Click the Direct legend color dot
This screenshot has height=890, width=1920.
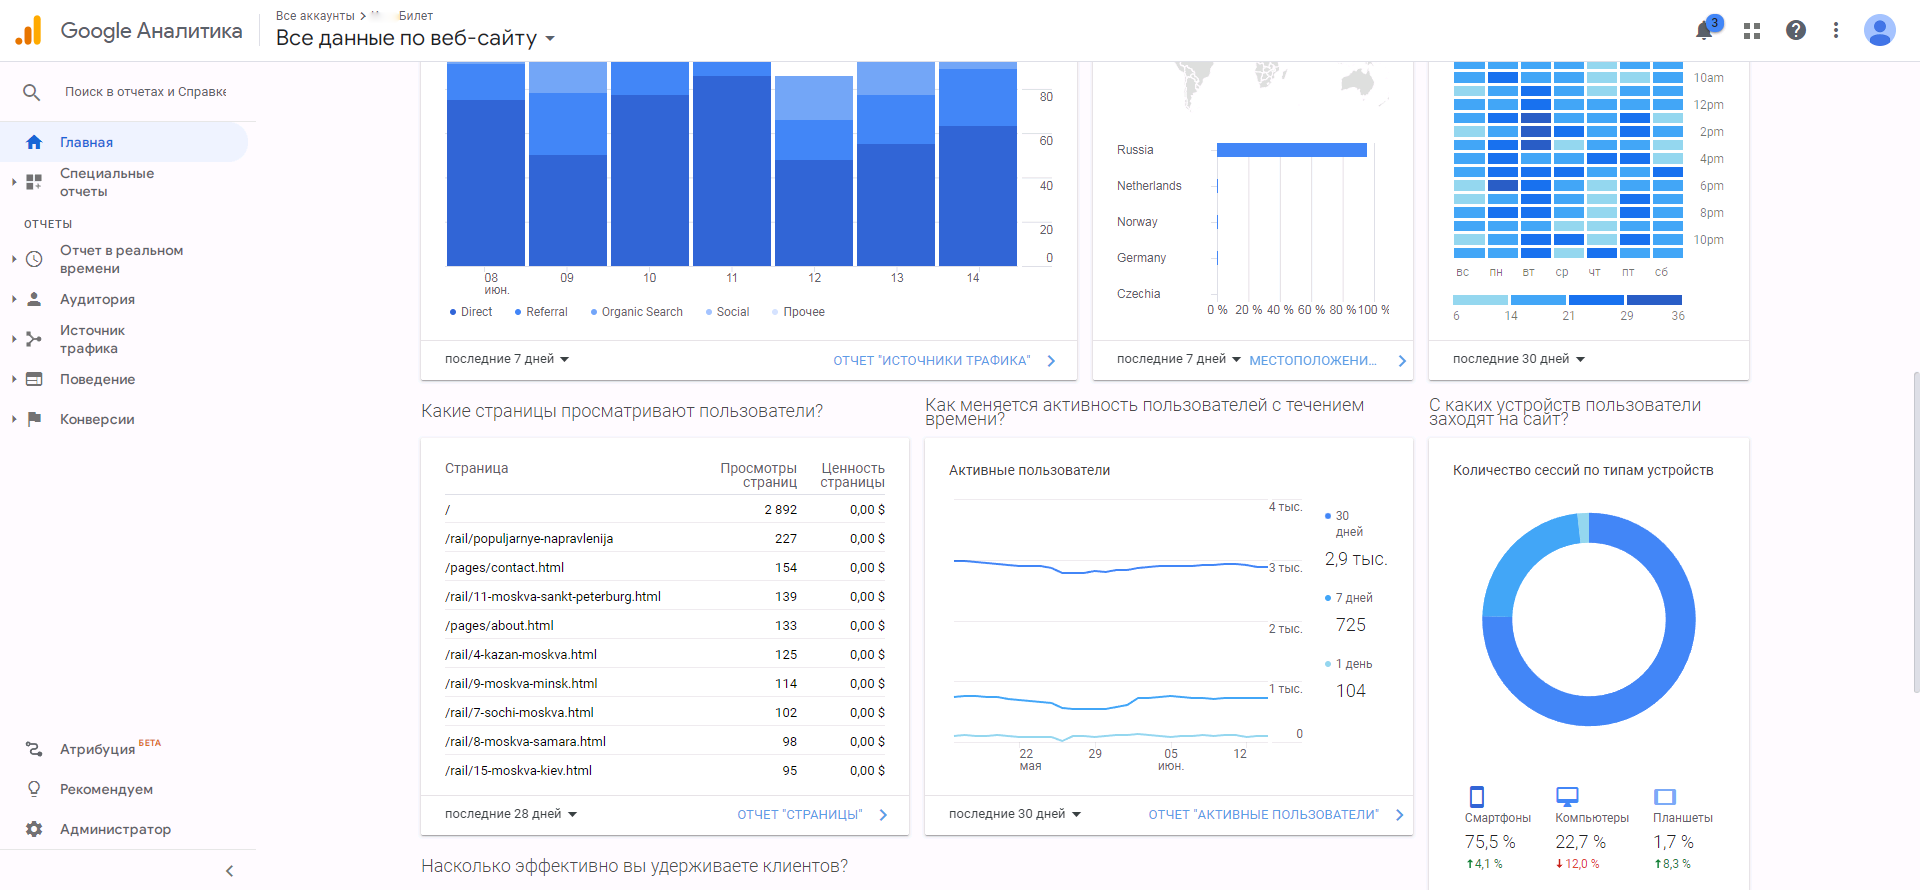click(x=453, y=312)
